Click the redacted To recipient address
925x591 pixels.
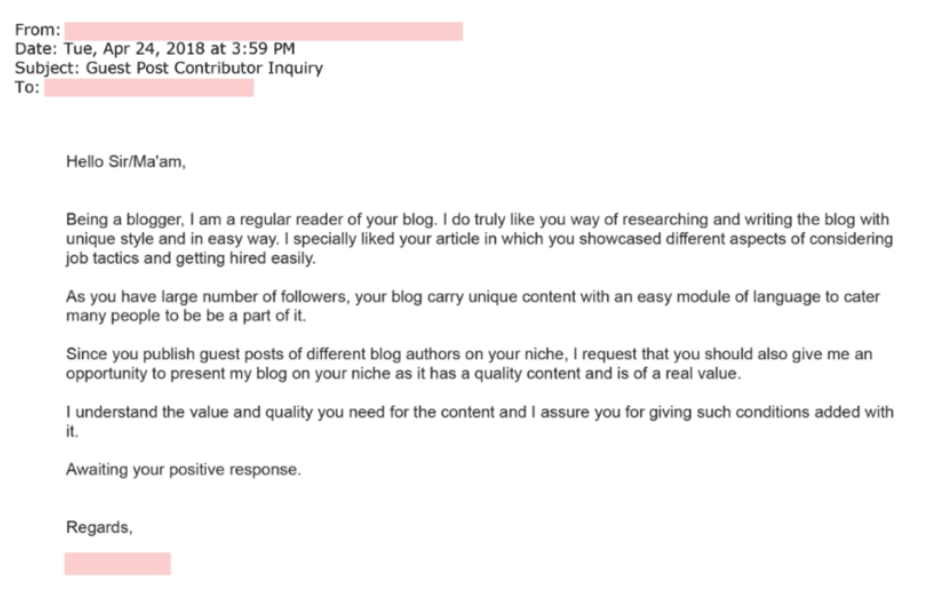point(149,88)
